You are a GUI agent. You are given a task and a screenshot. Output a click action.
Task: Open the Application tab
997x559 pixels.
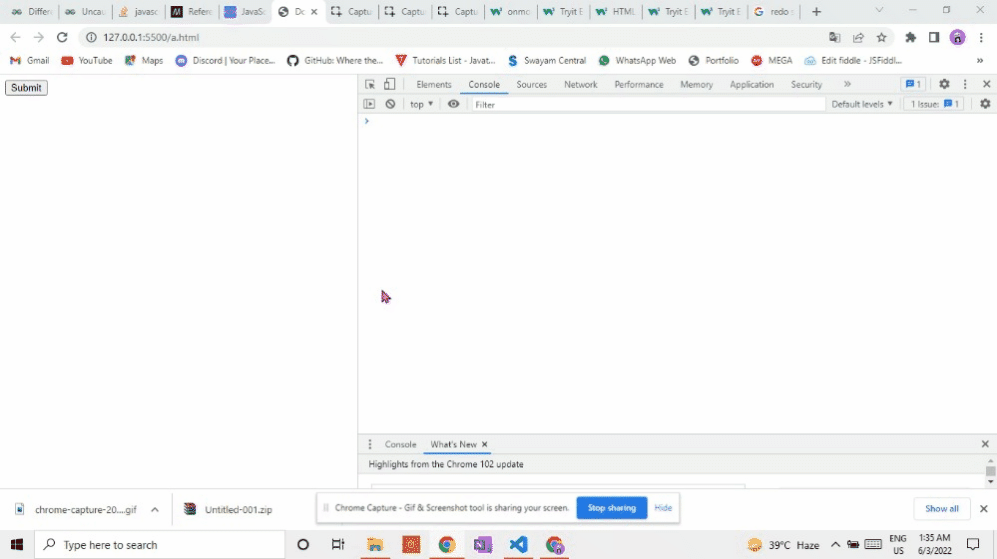pos(752,85)
